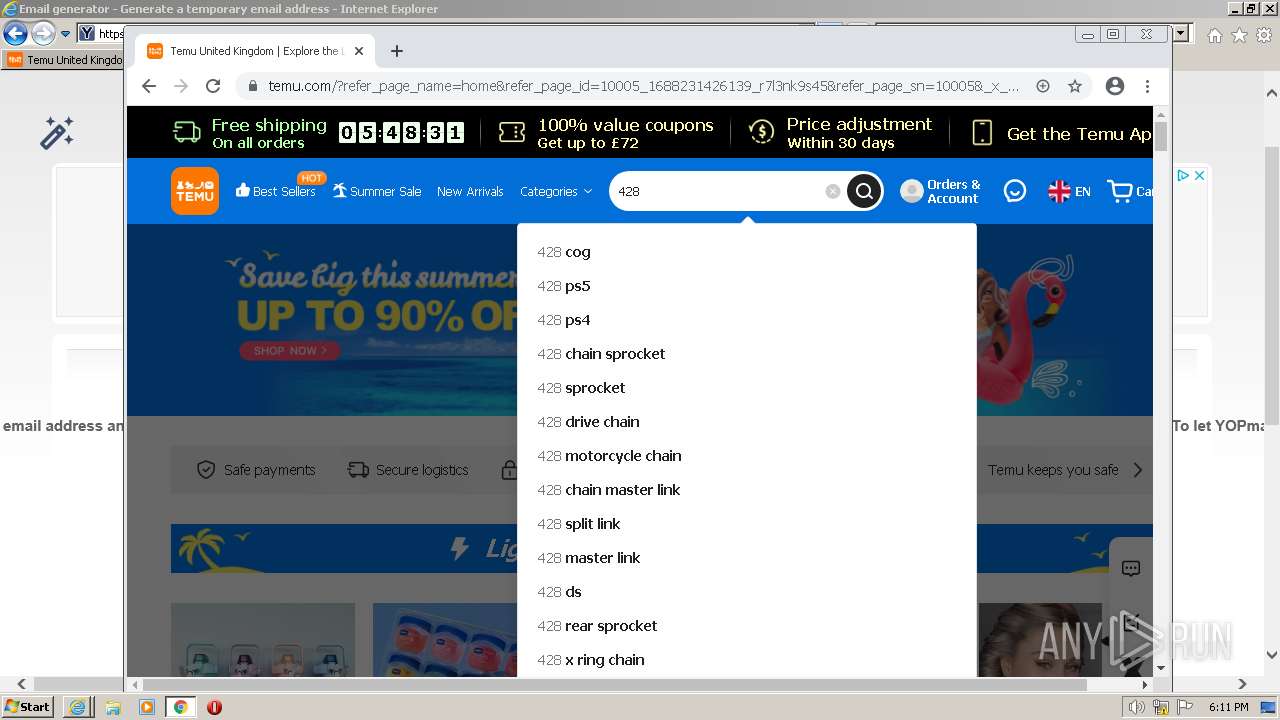This screenshot has height=720, width=1280.
Task: Pick the '428 chain sprocket' suggestion
Action: [x=746, y=354]
